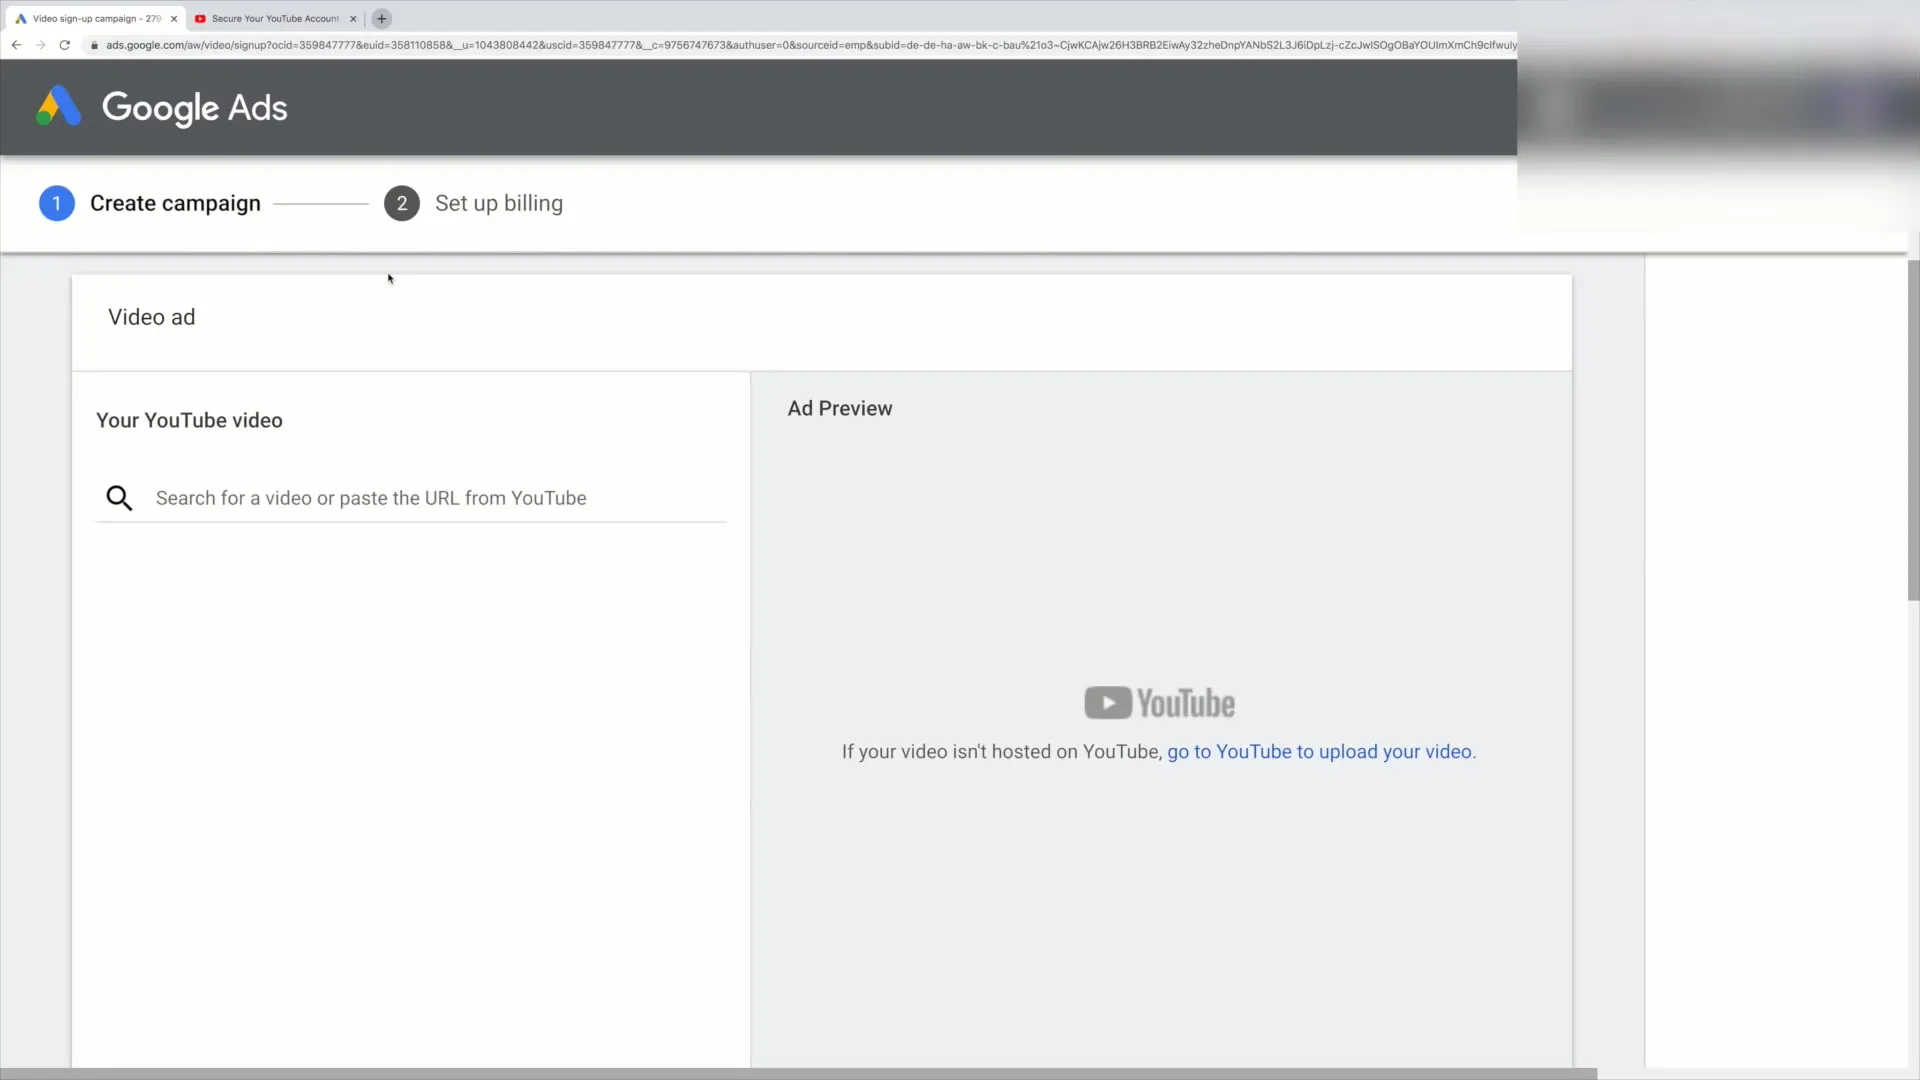Close the Secure Your YouTube Account tab
The width and height of the screenshot is (1920, 1080).
click(x=353, y=18)
